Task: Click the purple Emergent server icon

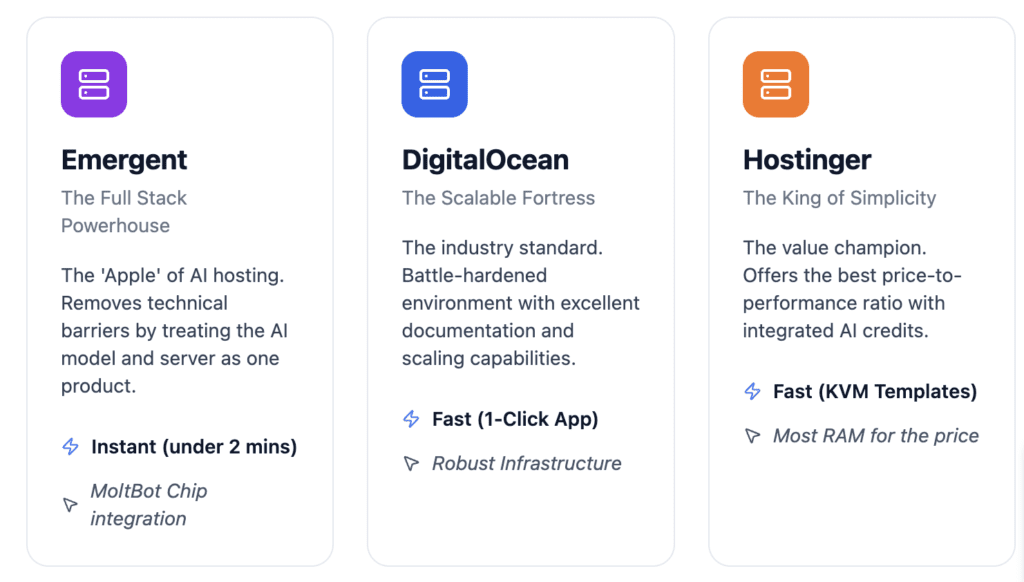Action: coord(93,84)
